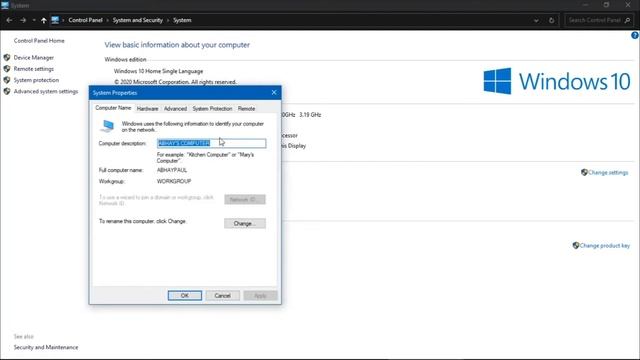
Task: Click the 3.19 GHz processor text
Action: click(310, 115)
